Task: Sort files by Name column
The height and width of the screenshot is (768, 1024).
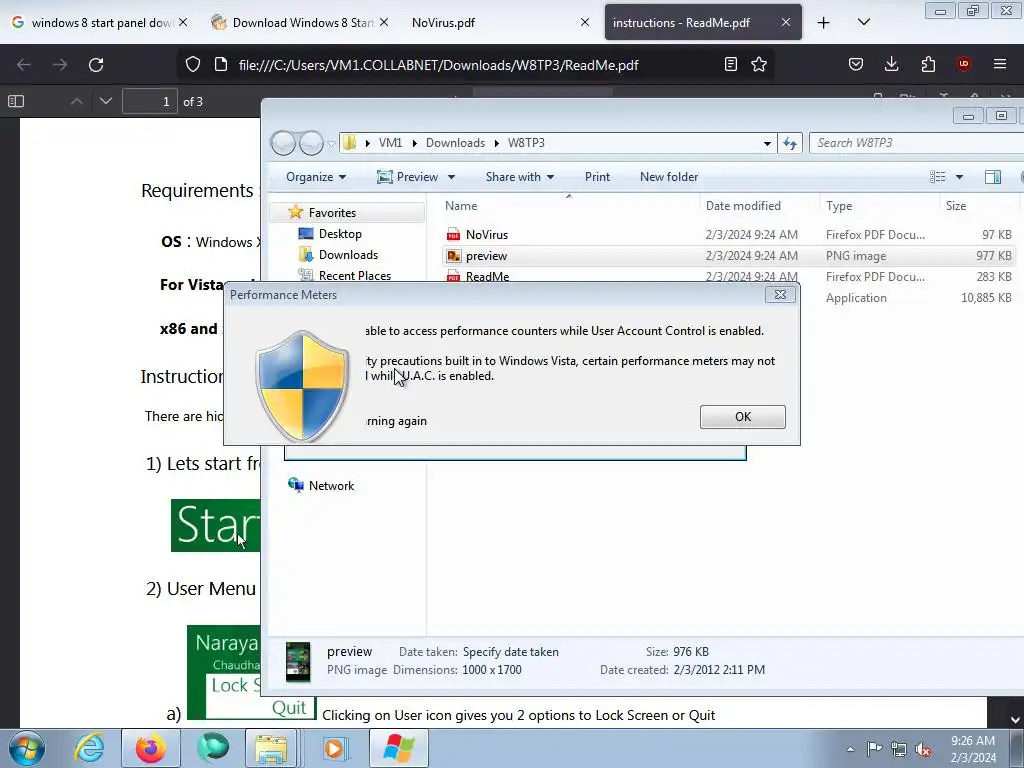Action: click(568, 206)
